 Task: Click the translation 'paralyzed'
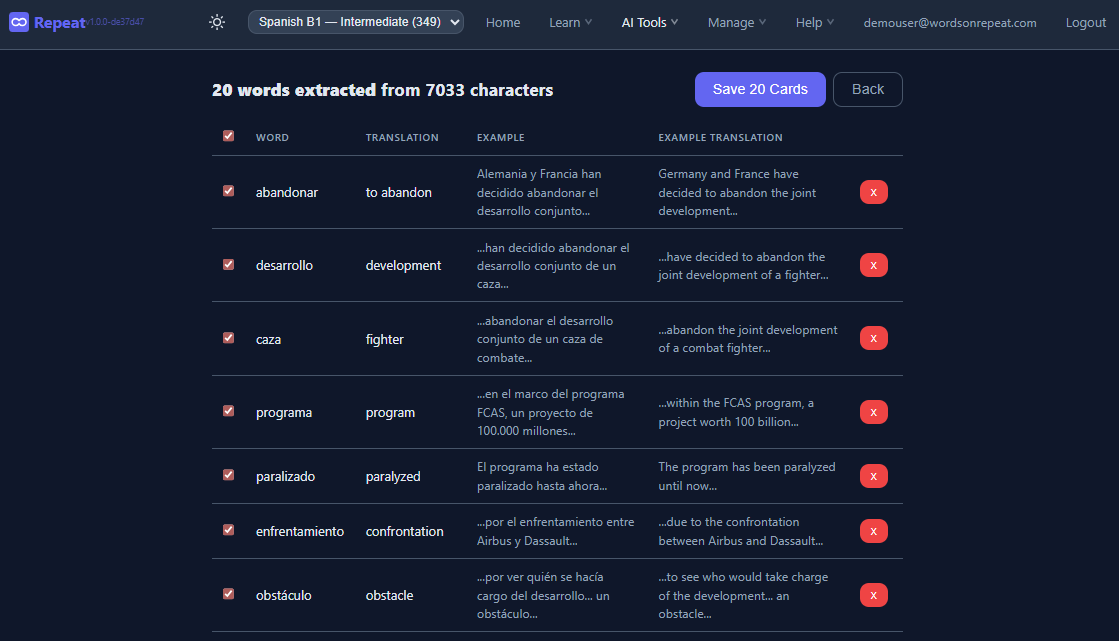point(393,476)
